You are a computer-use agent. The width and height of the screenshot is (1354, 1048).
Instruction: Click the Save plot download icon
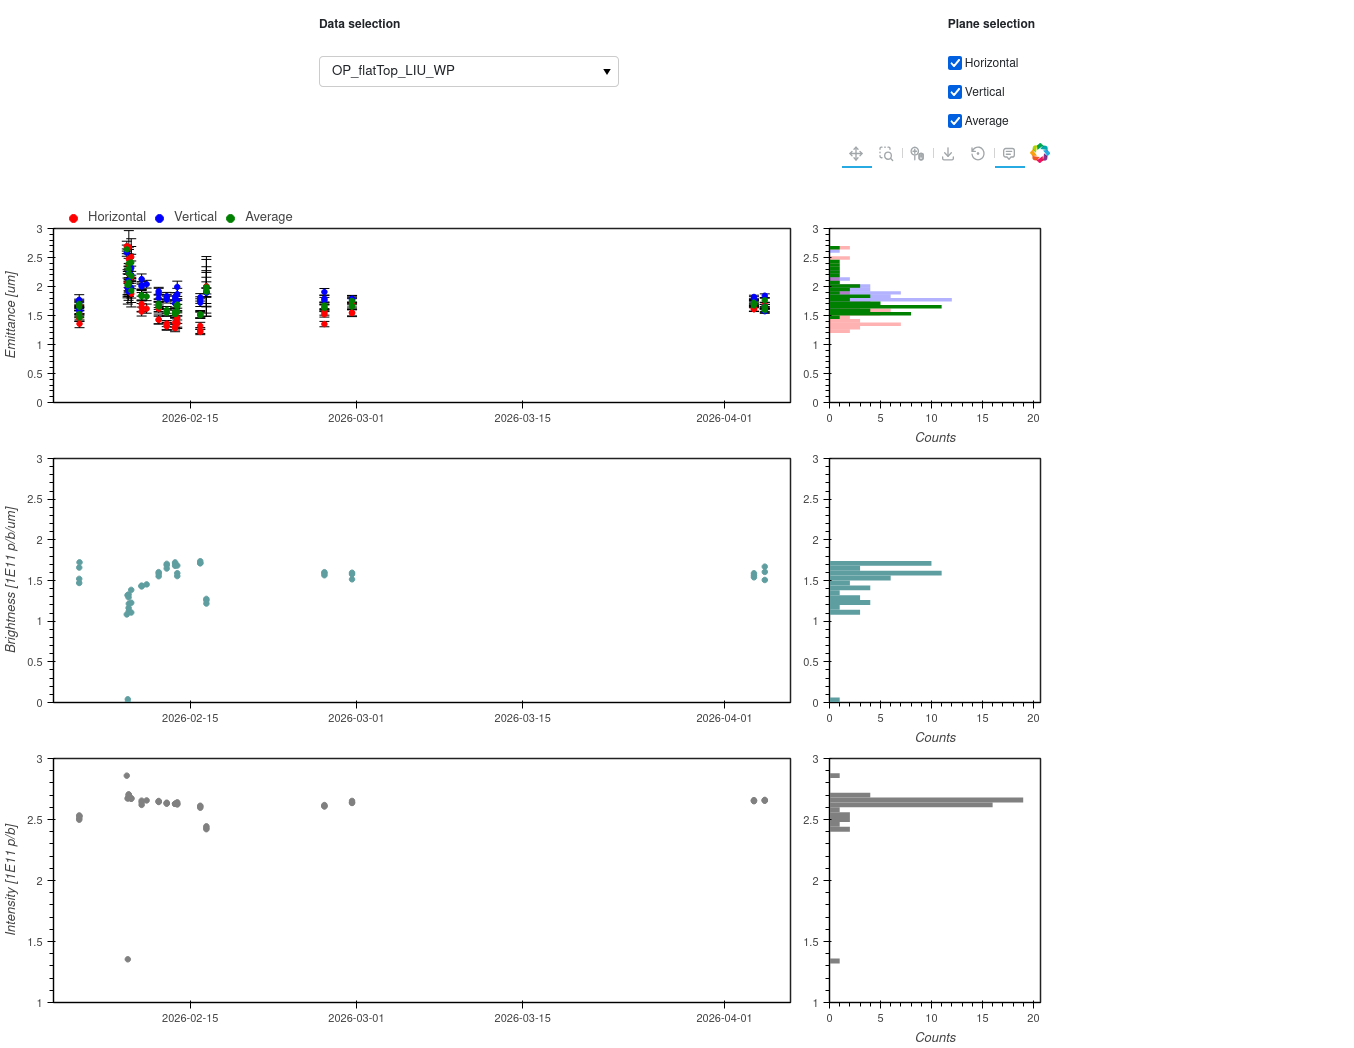pyautogui.click(x=948, y=154)
